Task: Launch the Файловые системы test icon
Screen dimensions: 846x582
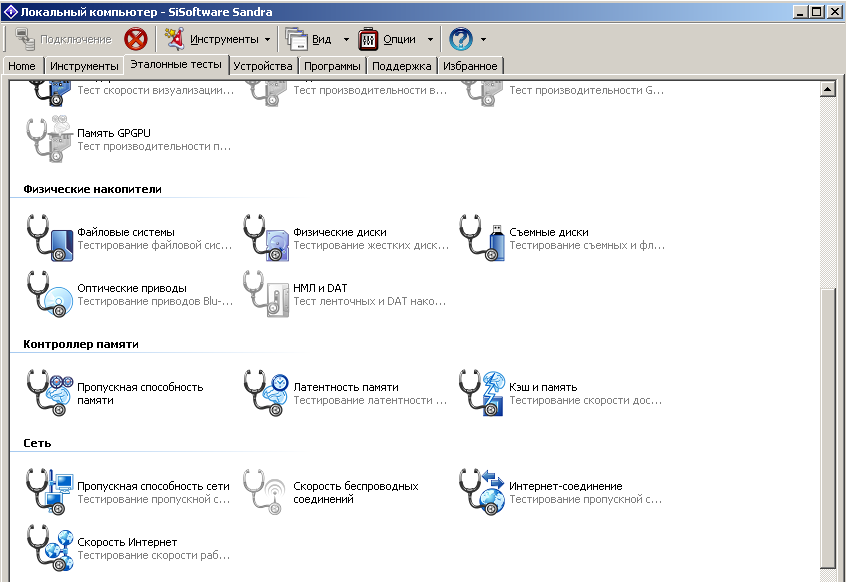Action: click(x=50, y=238)
